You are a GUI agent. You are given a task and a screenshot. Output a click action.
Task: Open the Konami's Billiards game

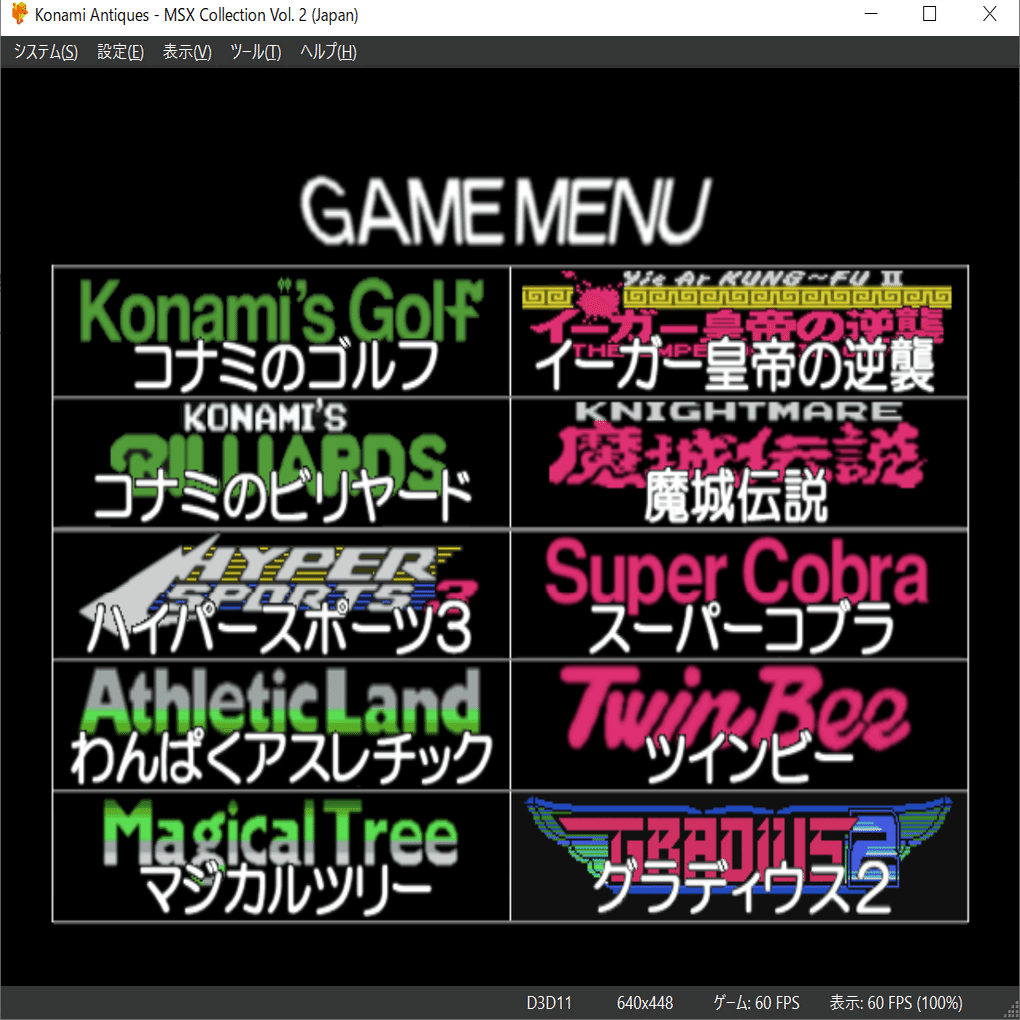(280, 462)
